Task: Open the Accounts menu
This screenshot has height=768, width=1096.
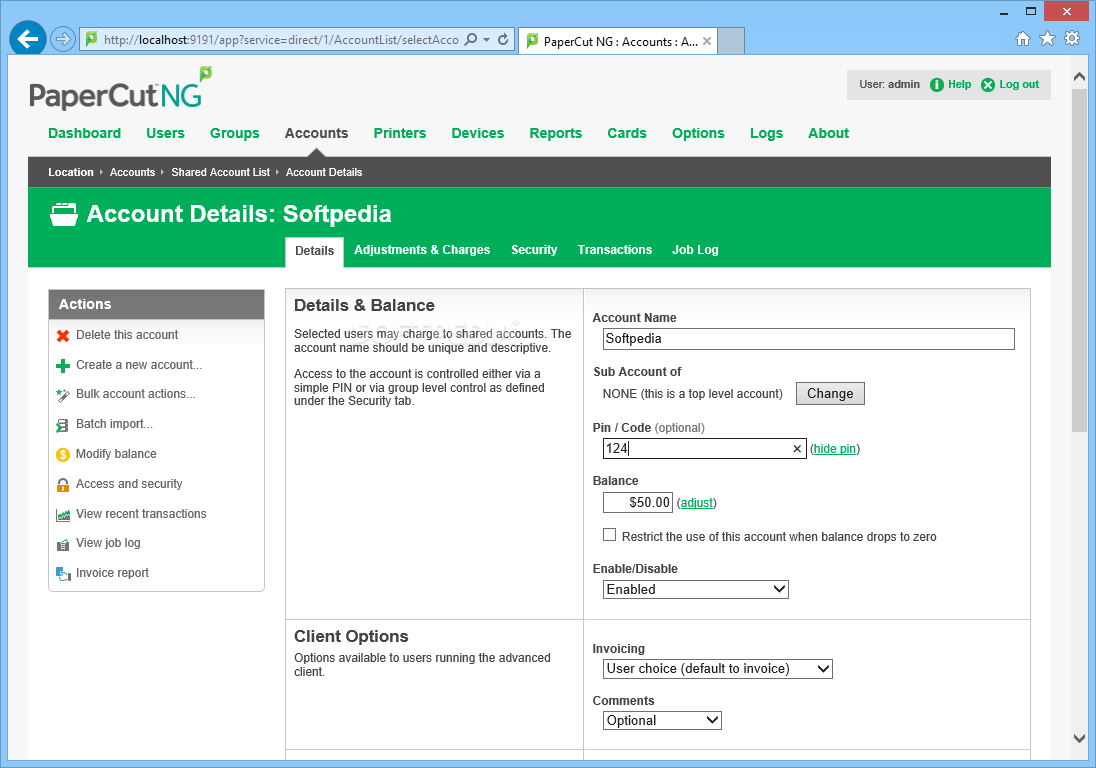Action: click(316, 133)
